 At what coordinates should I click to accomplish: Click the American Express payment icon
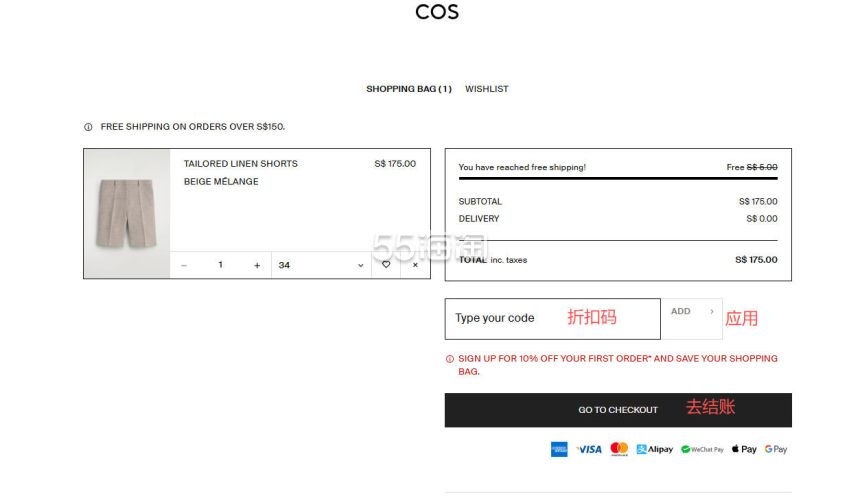pyautogui.click(x=559, y=450)
